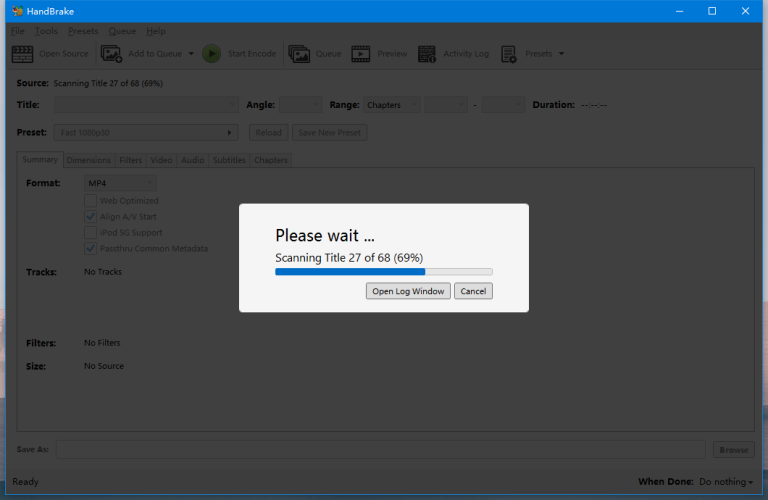Click the Source scanning status text
This screenshot has width=768, height=500.
click(108, 83)
